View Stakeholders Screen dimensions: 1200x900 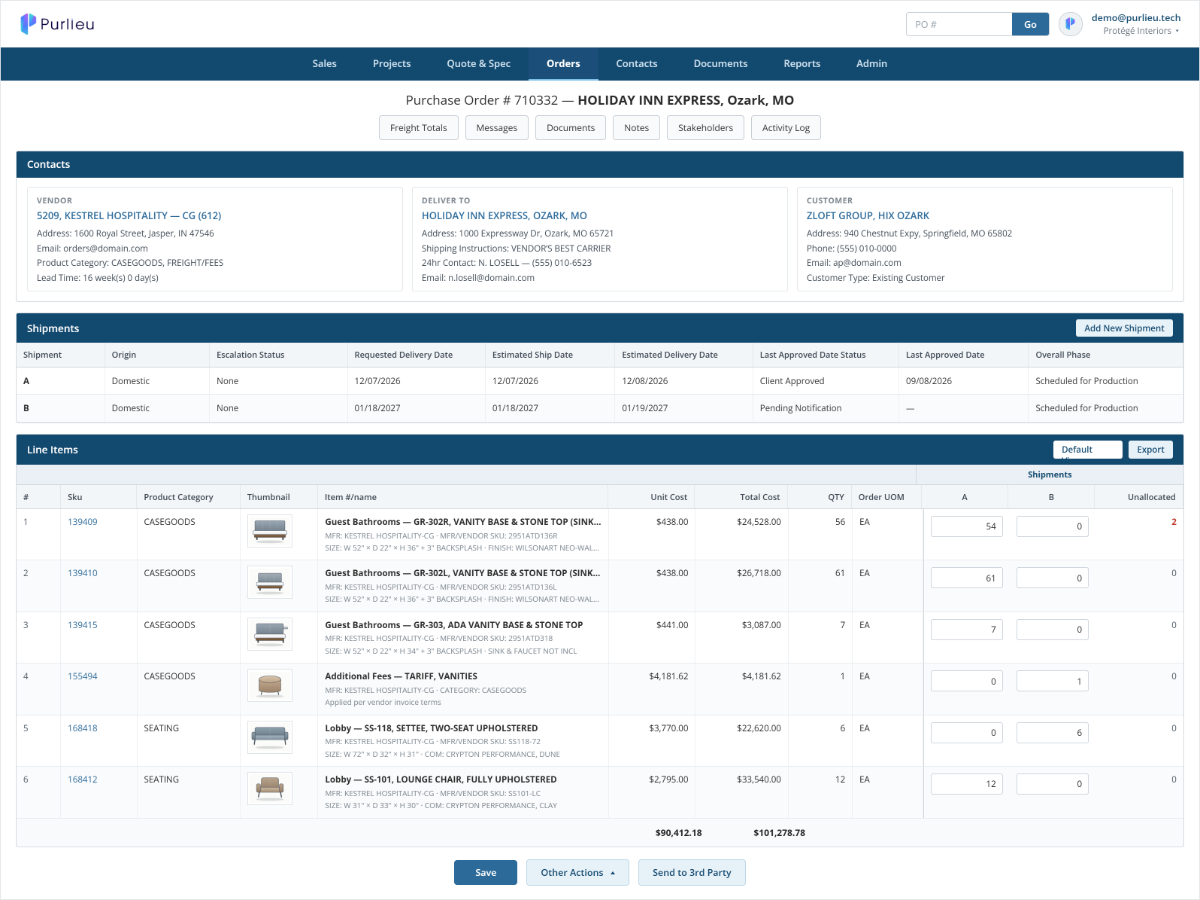pyautogui.click(x=706, y=128)
